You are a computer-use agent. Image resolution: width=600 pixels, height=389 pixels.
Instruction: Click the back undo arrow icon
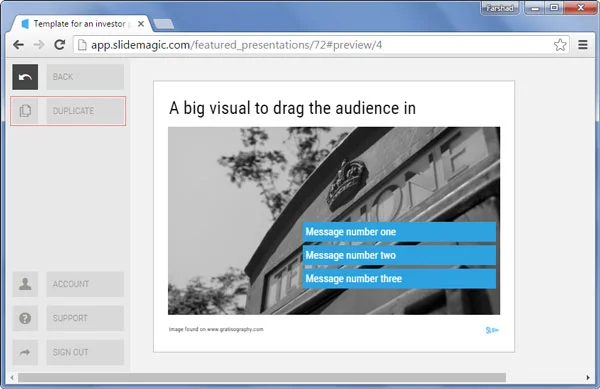pyautogui.click(x=25, y=77)
